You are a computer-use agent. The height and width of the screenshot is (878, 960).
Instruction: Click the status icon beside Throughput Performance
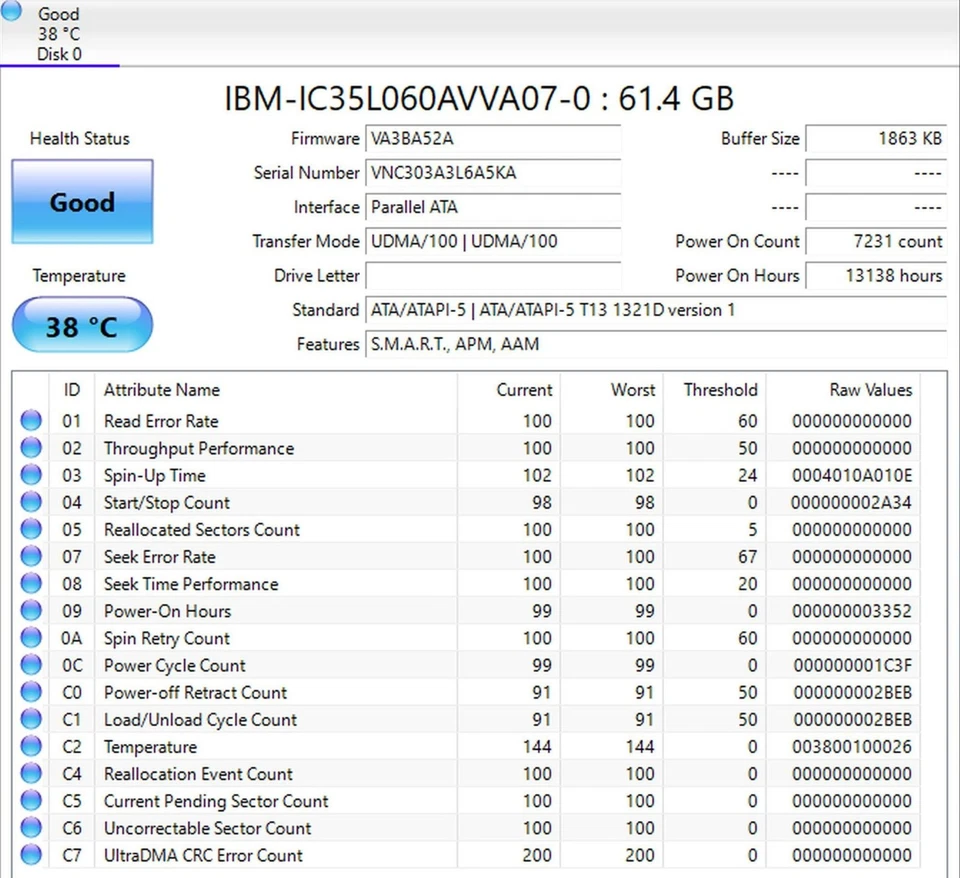[x=30, y=448]
